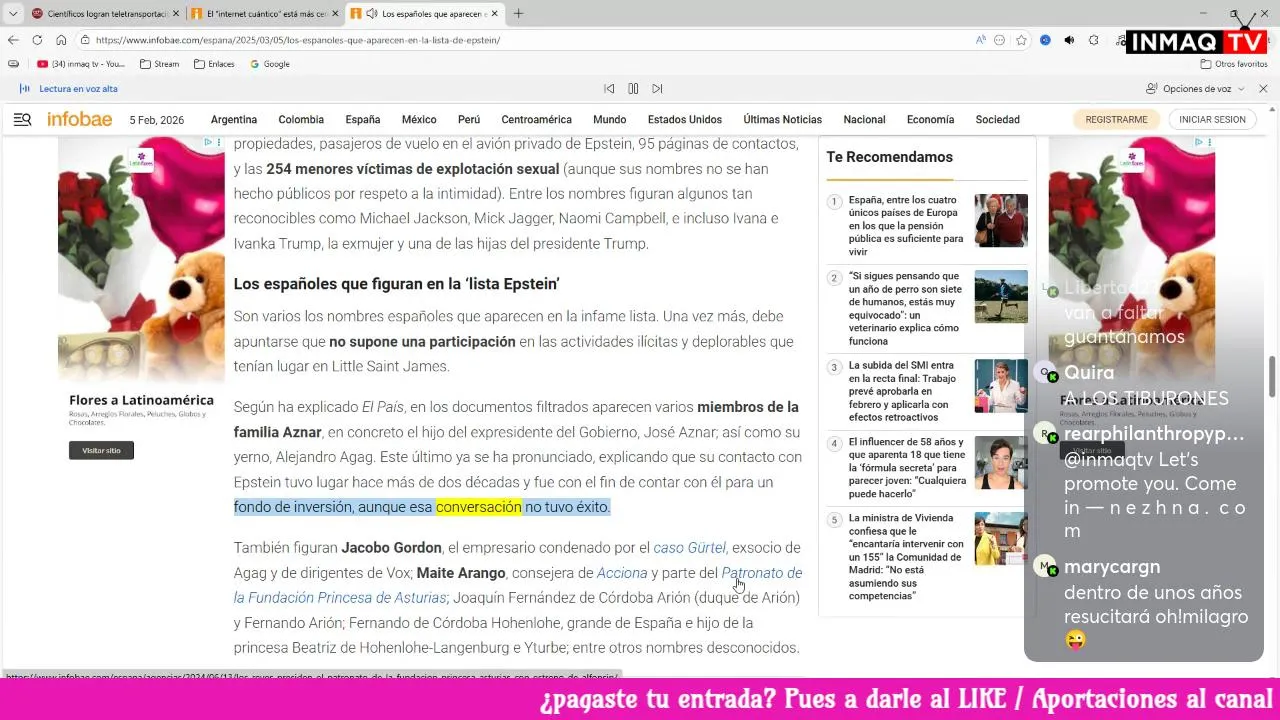Open the Fundación Princesa de Asturias link

point(340,598)
